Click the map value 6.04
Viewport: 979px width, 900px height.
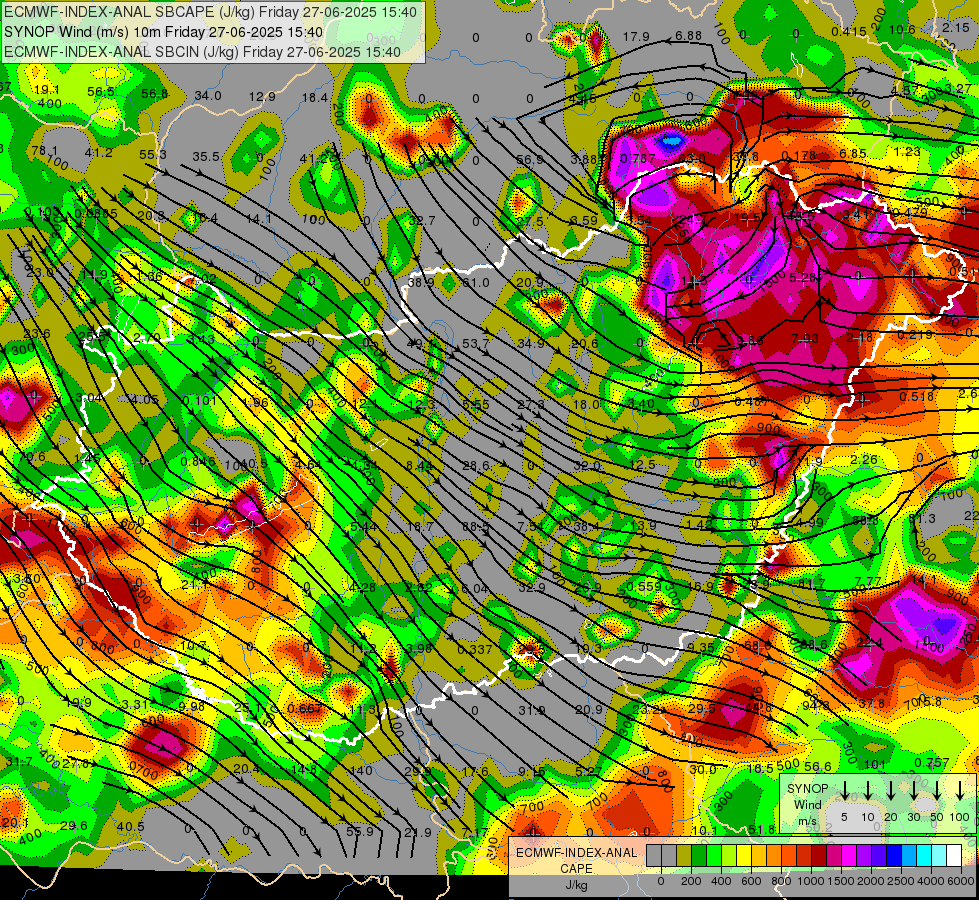pyautogui.click(x=475, y=588)
